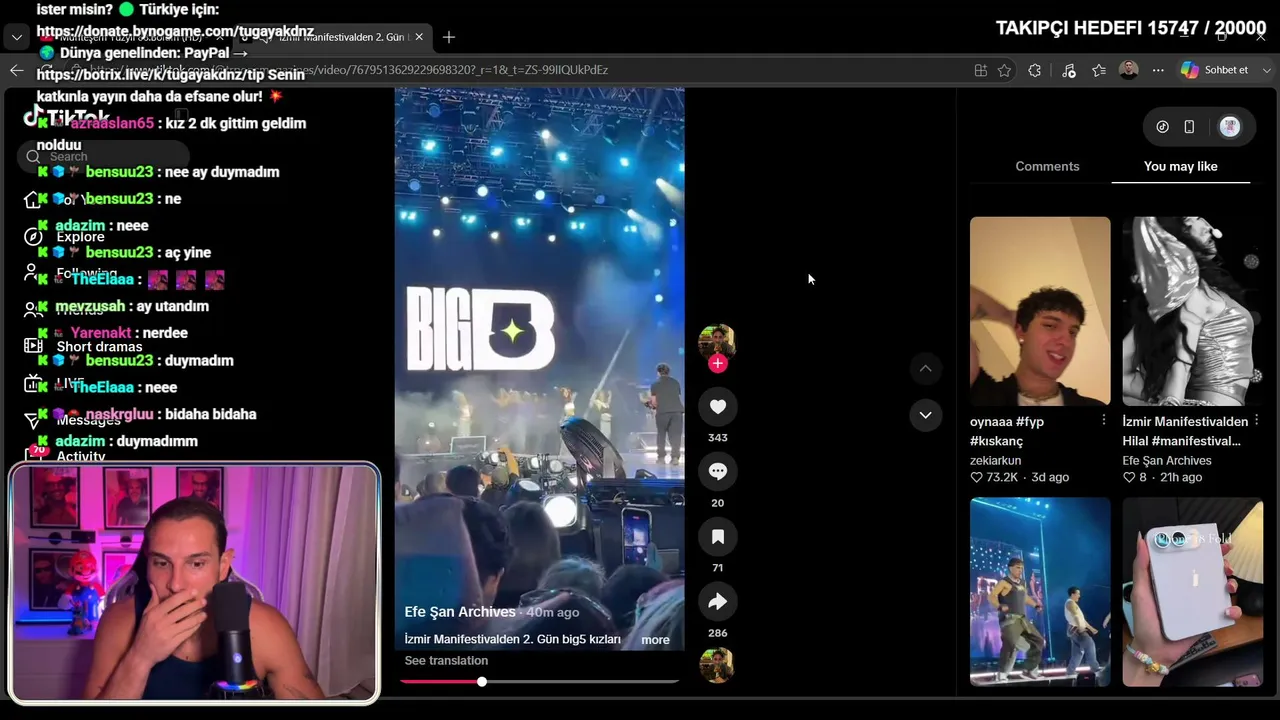The width and height of the screenshot is (1280, 720).
Task: Close the İzmir Manifestivalden browser tab
Action: click(x=419, y=37)
